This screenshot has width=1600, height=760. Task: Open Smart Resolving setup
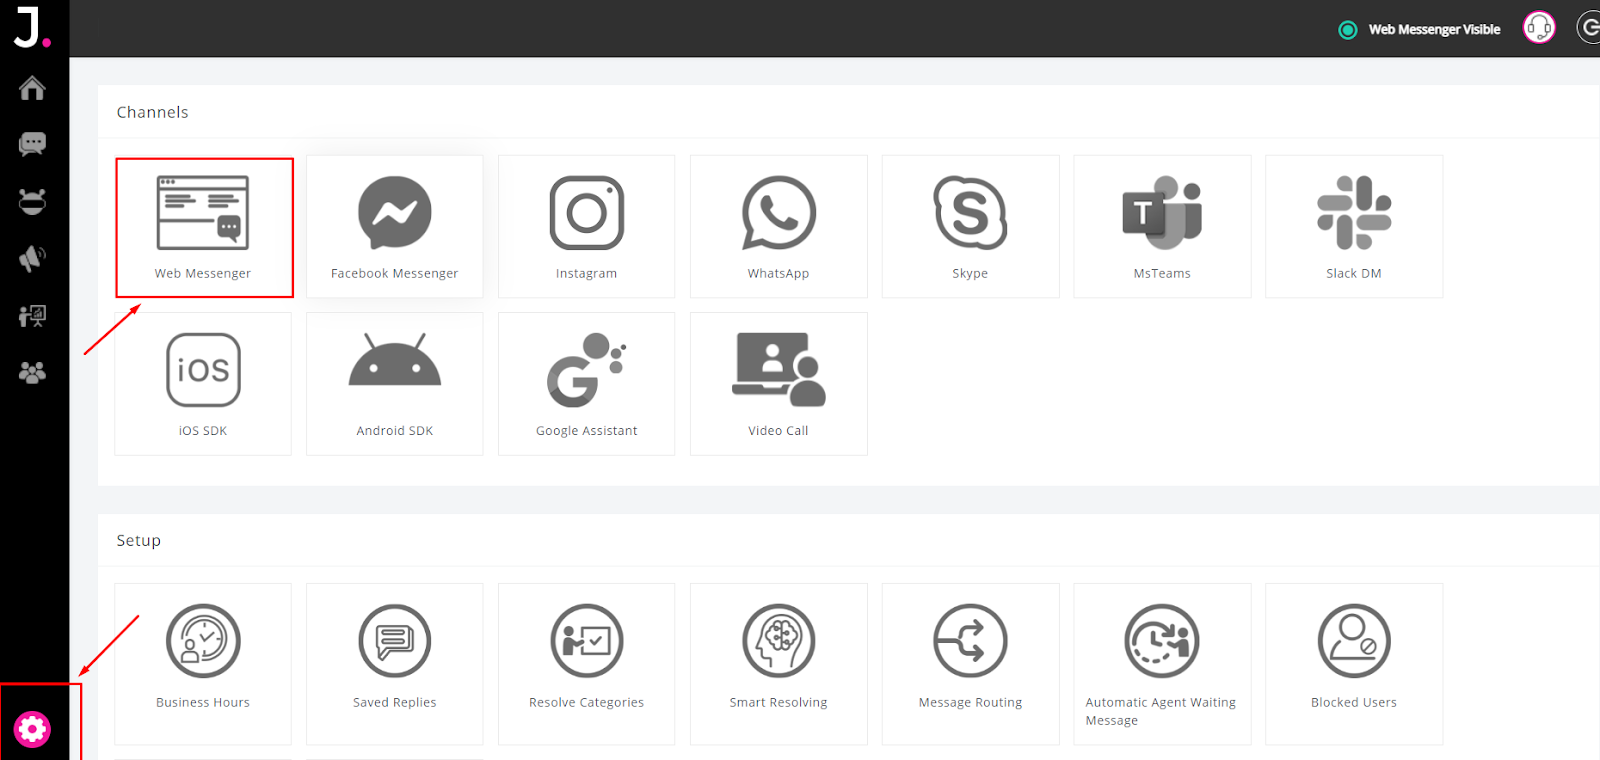pyautogui.click(x=779, y=664)
